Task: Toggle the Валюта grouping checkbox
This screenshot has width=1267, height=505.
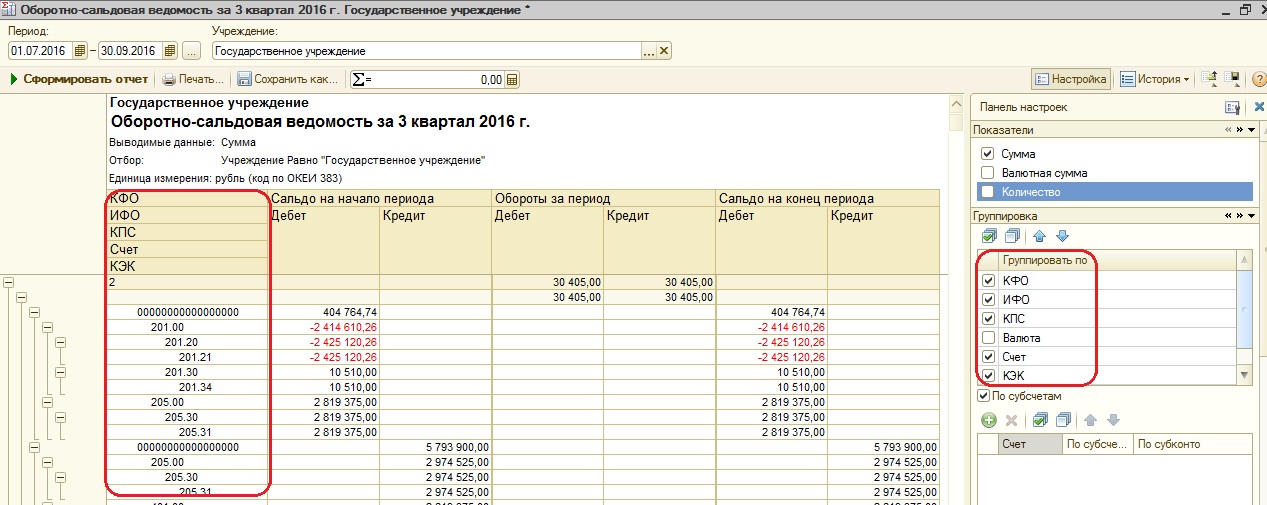Action: pyautogui.click(x=988, y=338)
